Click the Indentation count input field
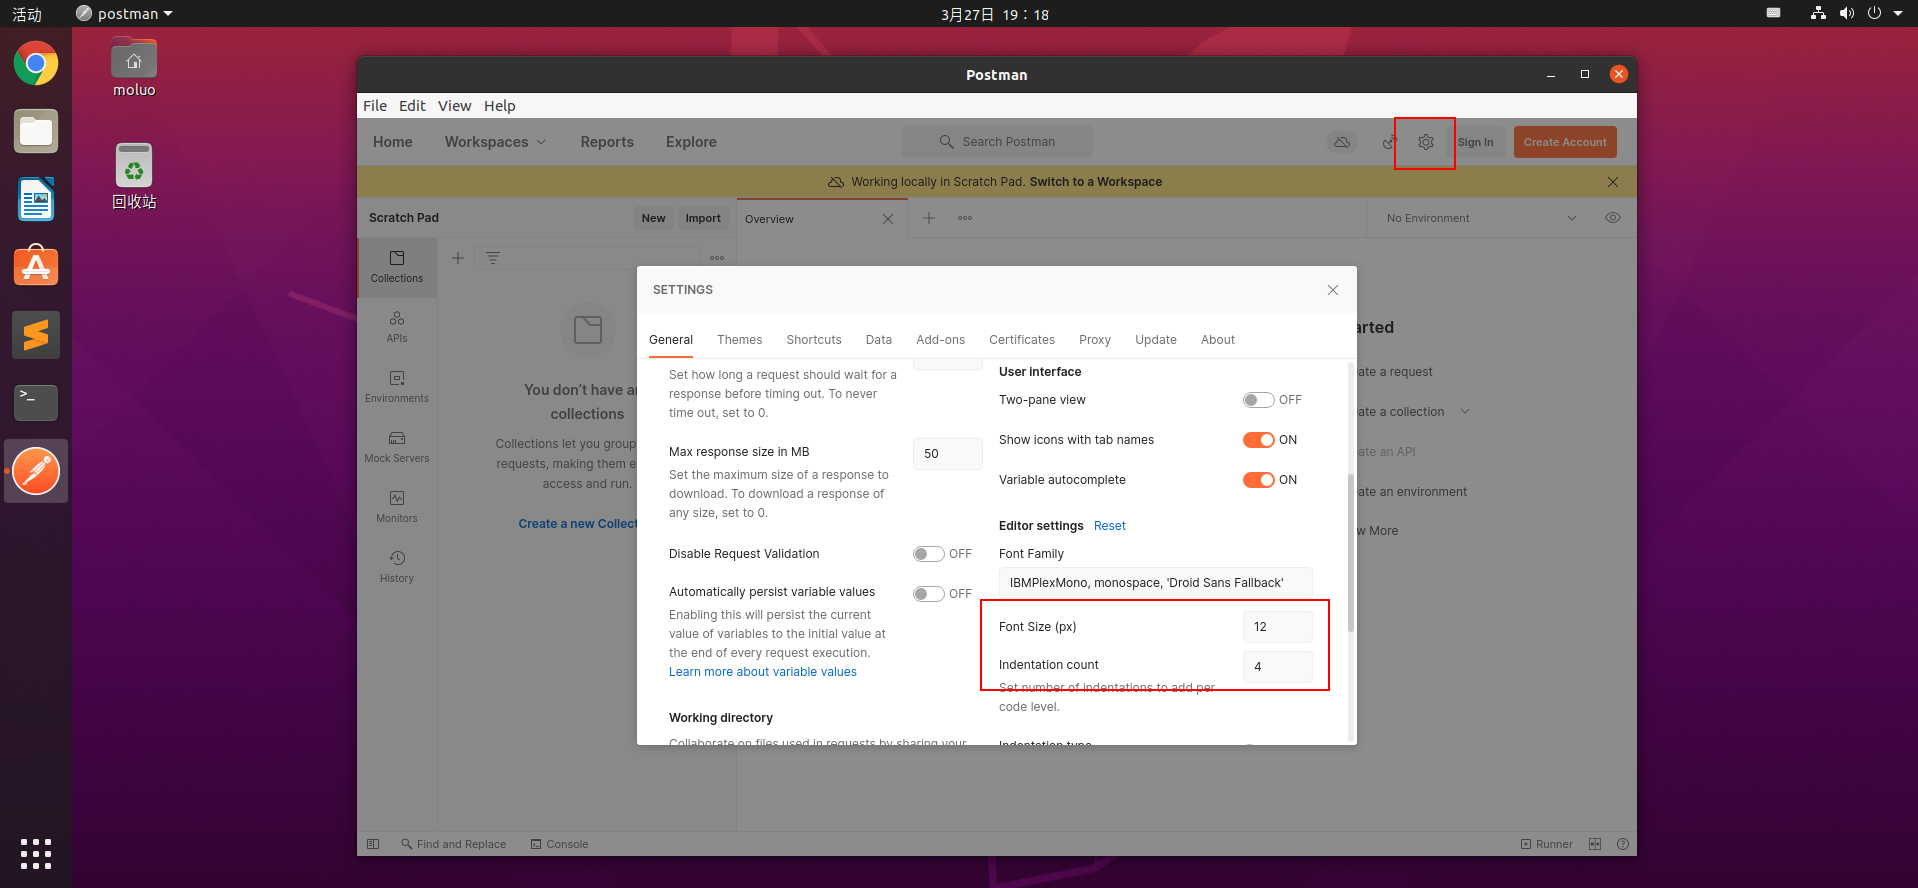 pyautogui.click(x=1278, y=667)
